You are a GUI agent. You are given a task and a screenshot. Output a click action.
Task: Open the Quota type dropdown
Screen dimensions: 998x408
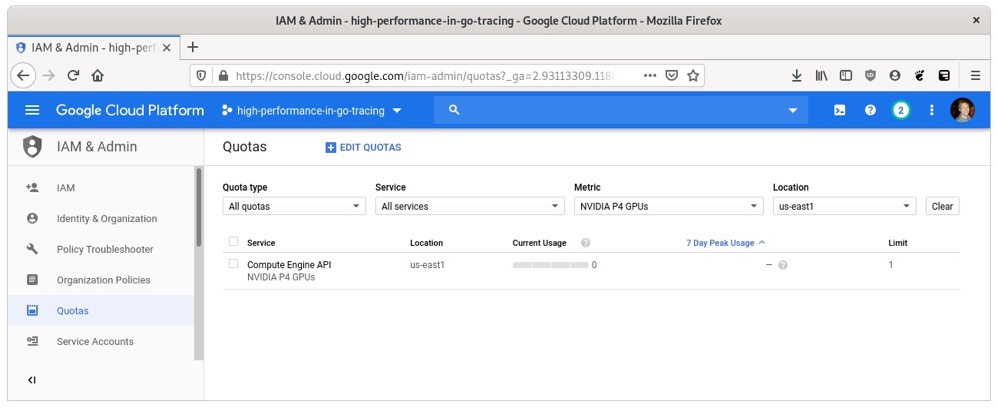click(294, 206)
